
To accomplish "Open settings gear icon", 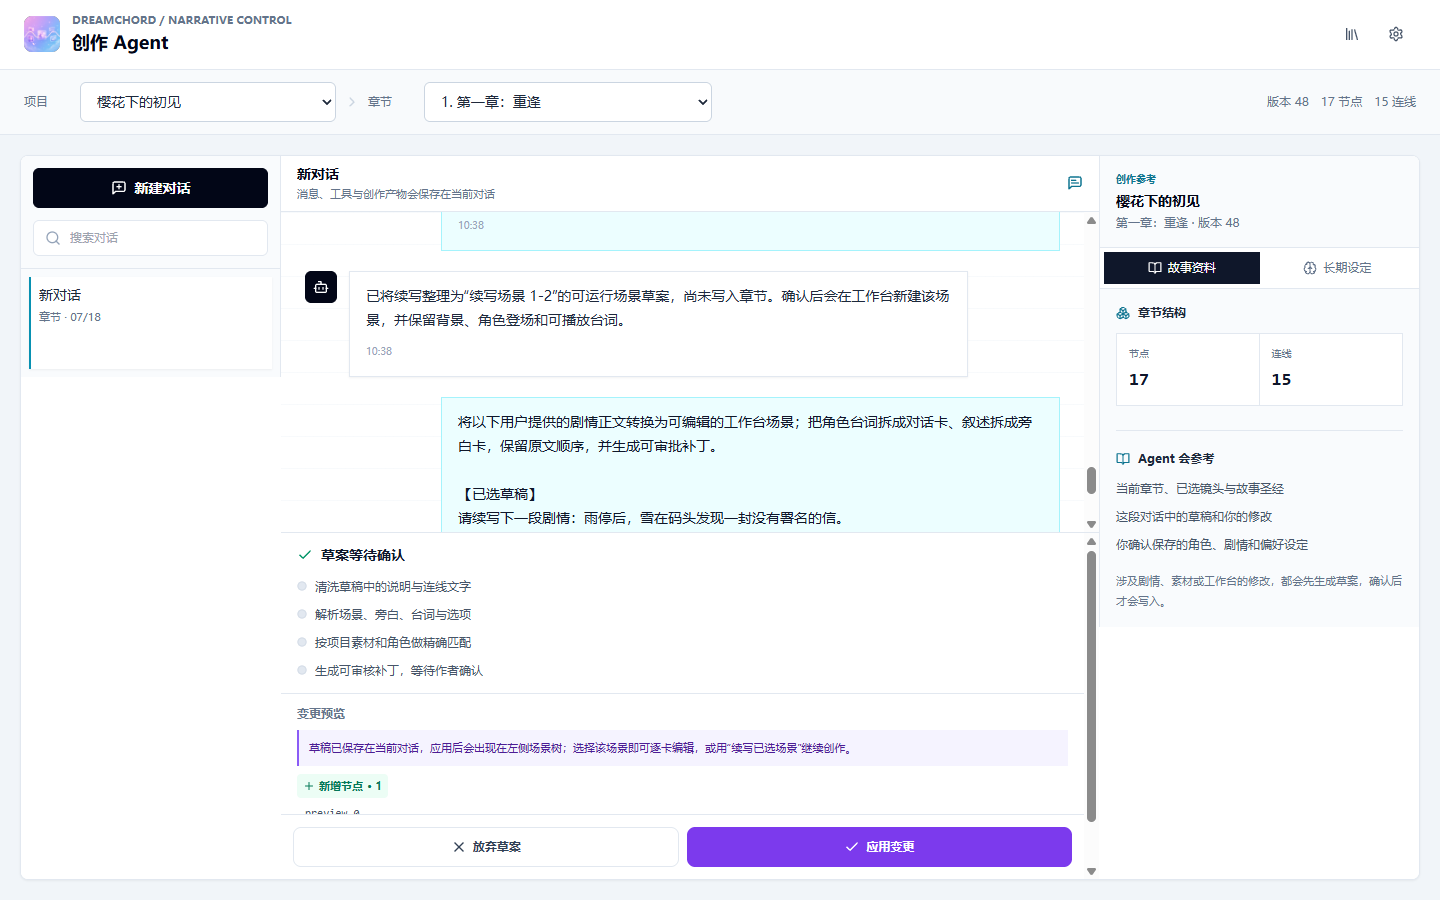I will coord(1396,34).
